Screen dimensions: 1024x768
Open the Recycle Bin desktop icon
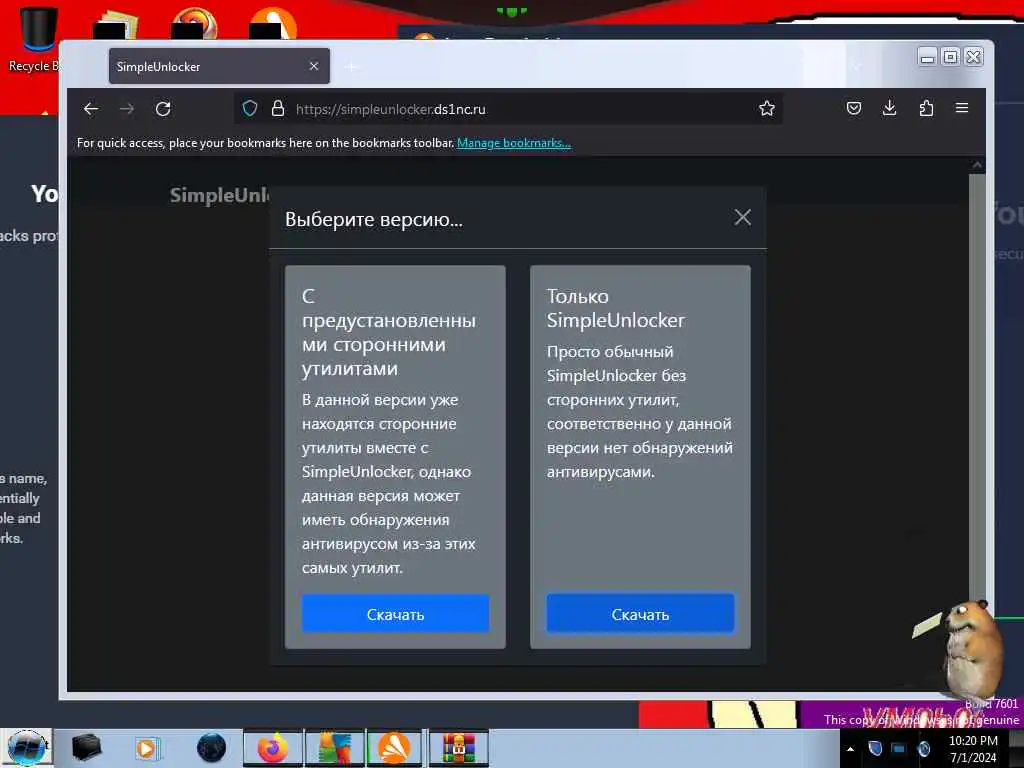pos(37,39)
